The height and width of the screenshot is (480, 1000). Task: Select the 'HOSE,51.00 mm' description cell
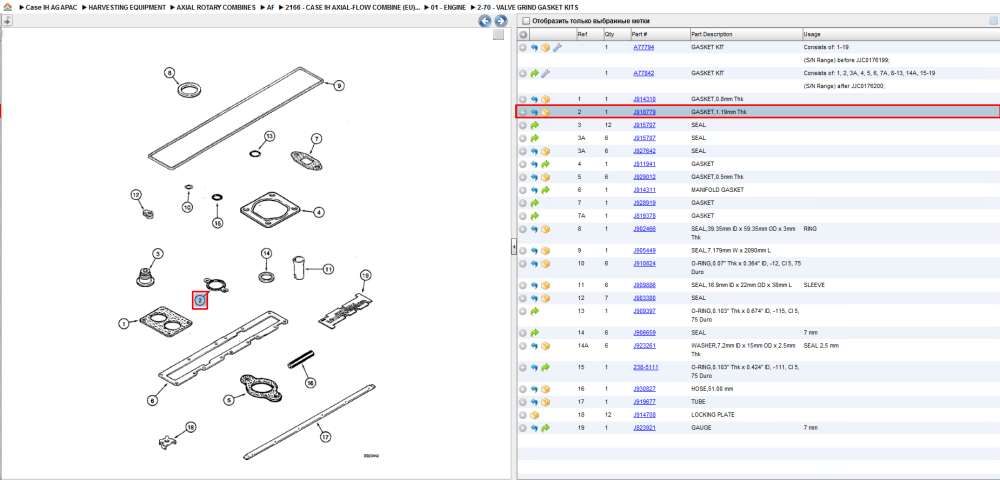point(712,389)
